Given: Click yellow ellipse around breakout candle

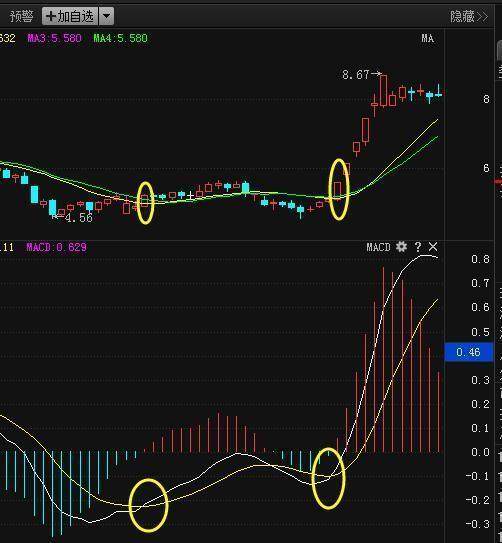Looking at the screenshot, I should point(339,189).
